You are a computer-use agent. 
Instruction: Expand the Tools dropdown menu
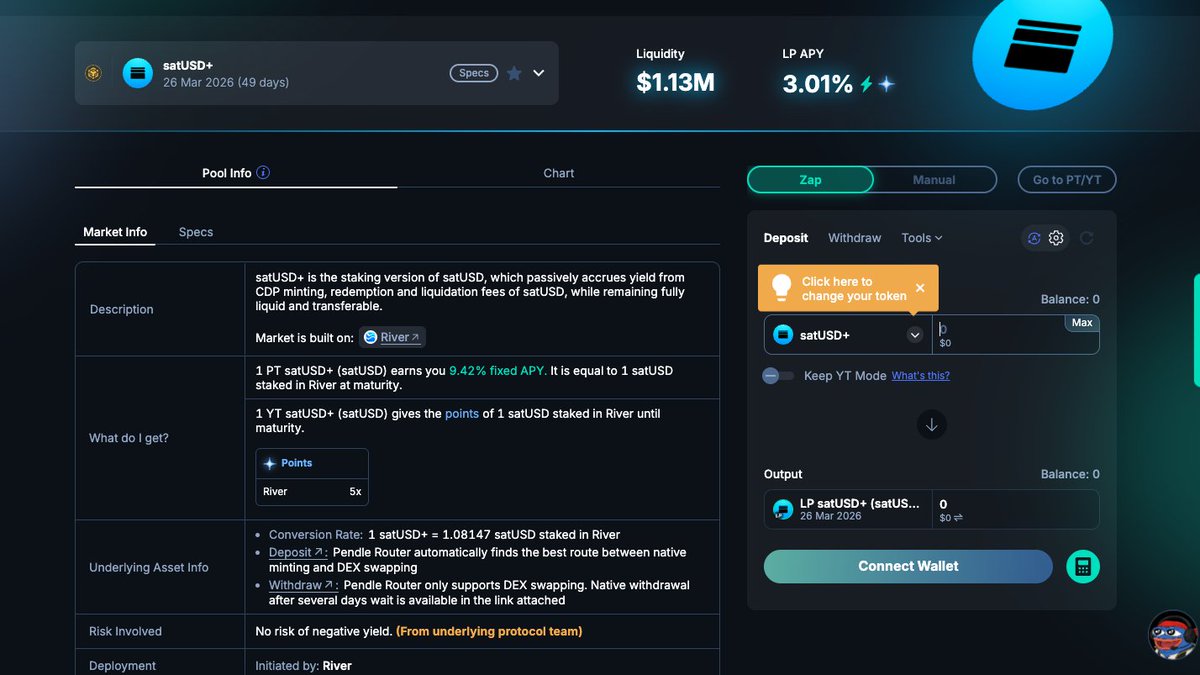pyautogui.click(x=922, y=238)
